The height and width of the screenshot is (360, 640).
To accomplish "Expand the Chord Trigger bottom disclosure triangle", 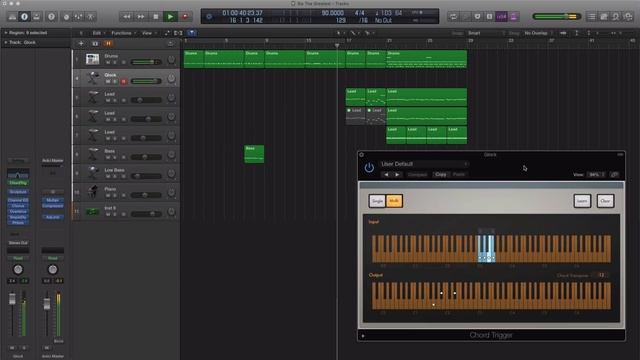I will coord(363,336).
